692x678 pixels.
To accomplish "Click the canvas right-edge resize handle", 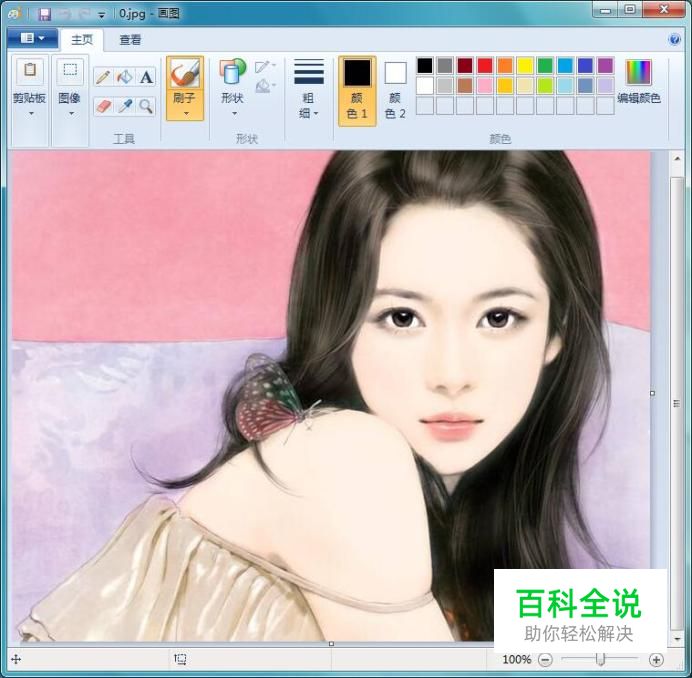I will pos(652,393).
